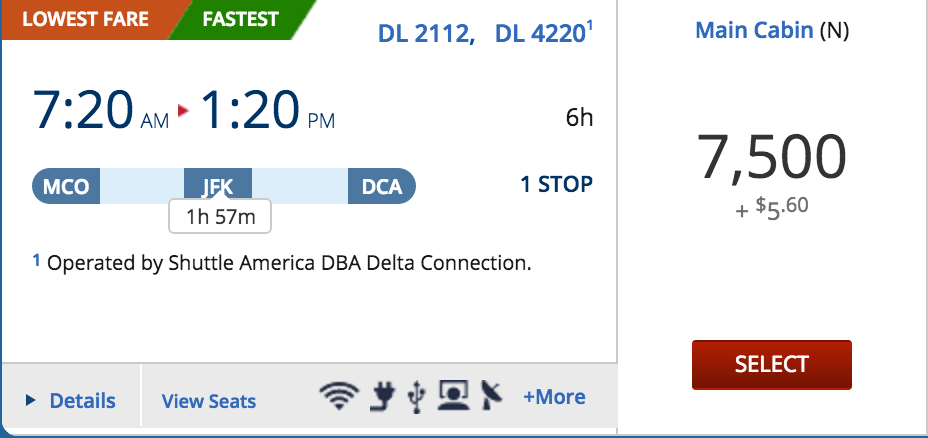Click the Wi-Fi amenity icon
This screenshot has width=928, height=438.
[x=339, y=398]
